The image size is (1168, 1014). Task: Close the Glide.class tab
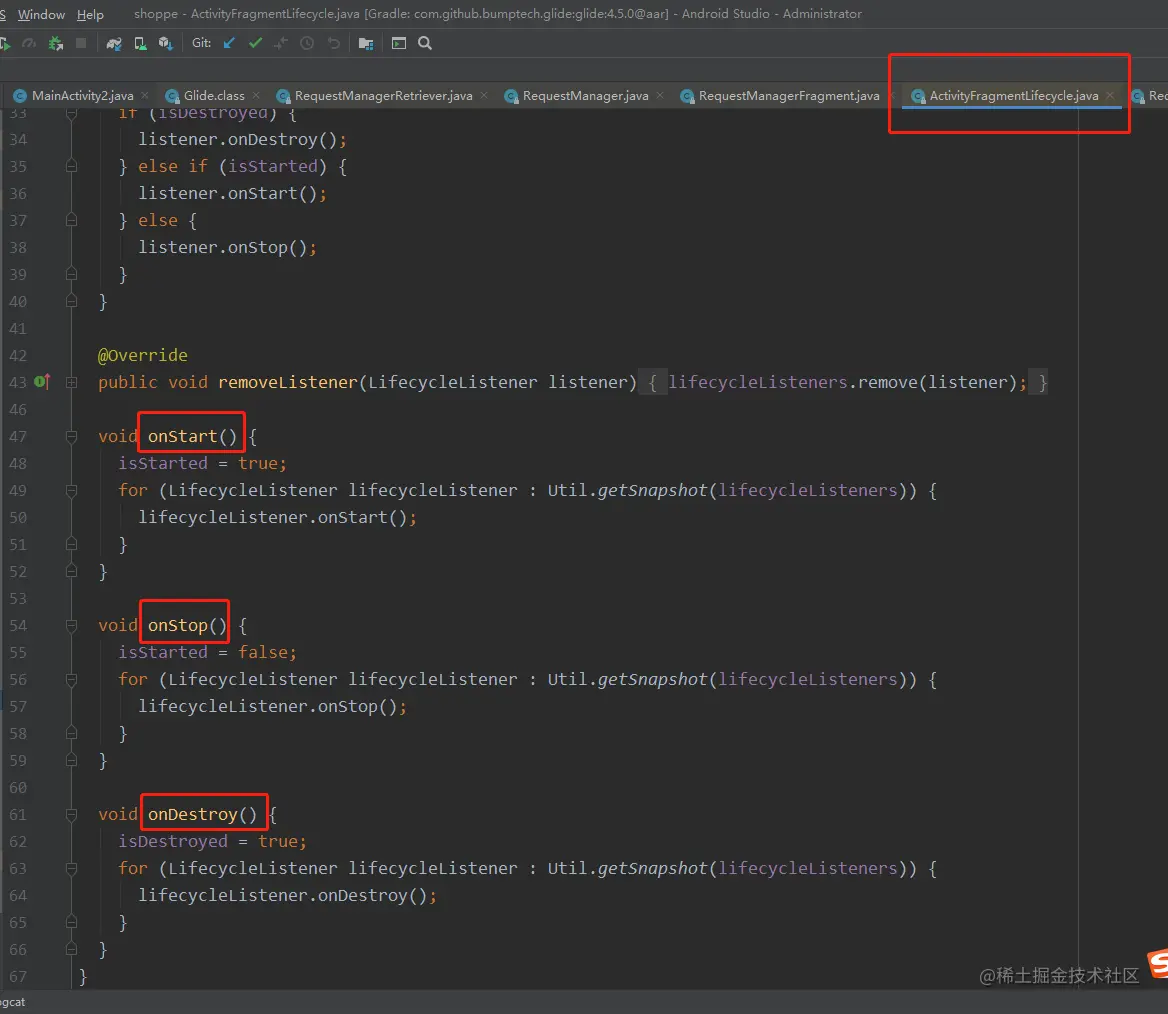pos(256,95)
